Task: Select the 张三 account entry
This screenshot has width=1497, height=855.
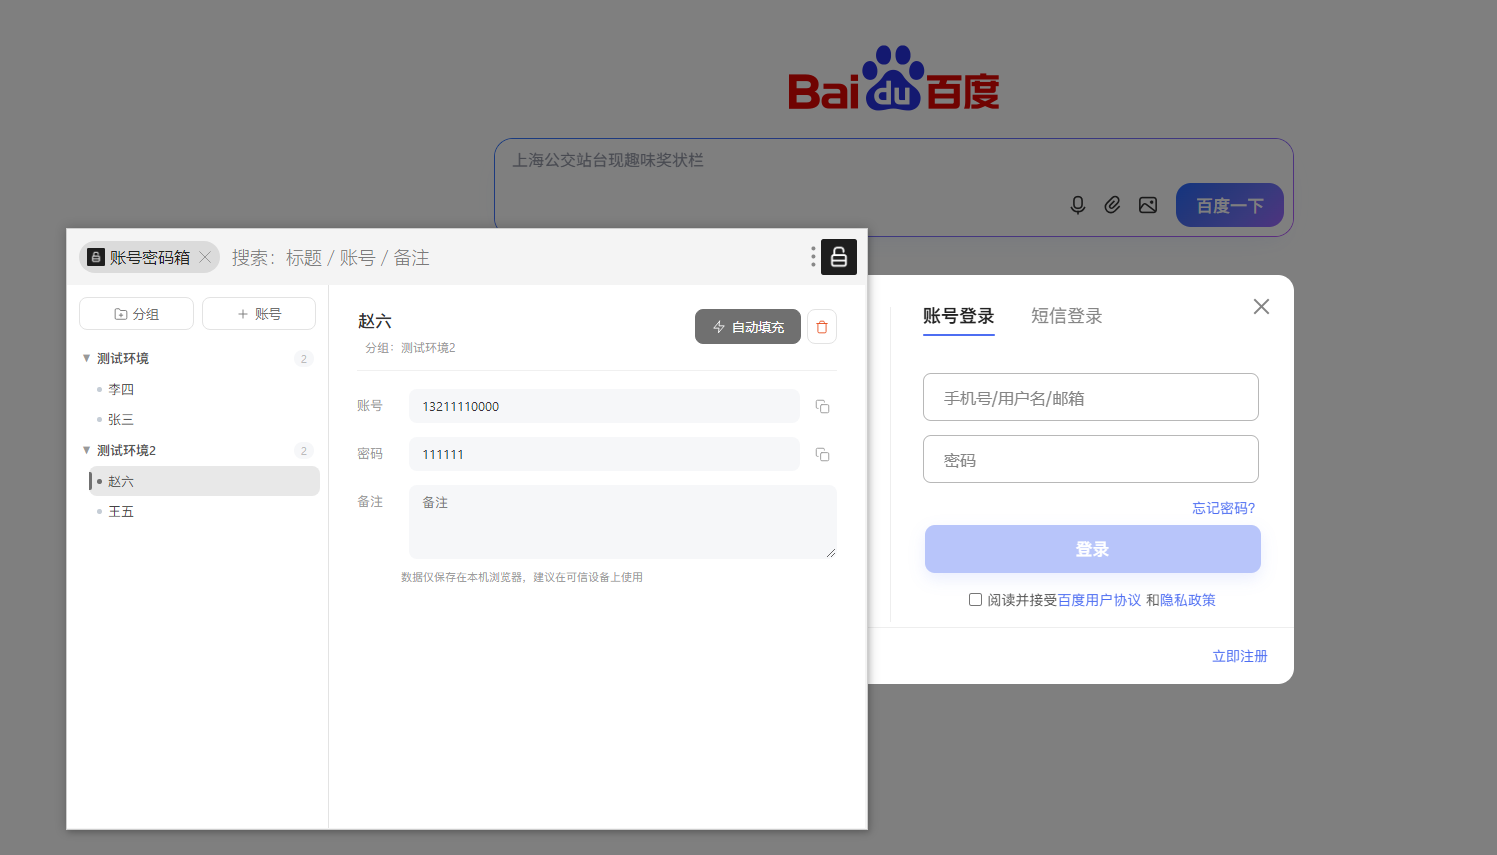Action: click(204, 420)
